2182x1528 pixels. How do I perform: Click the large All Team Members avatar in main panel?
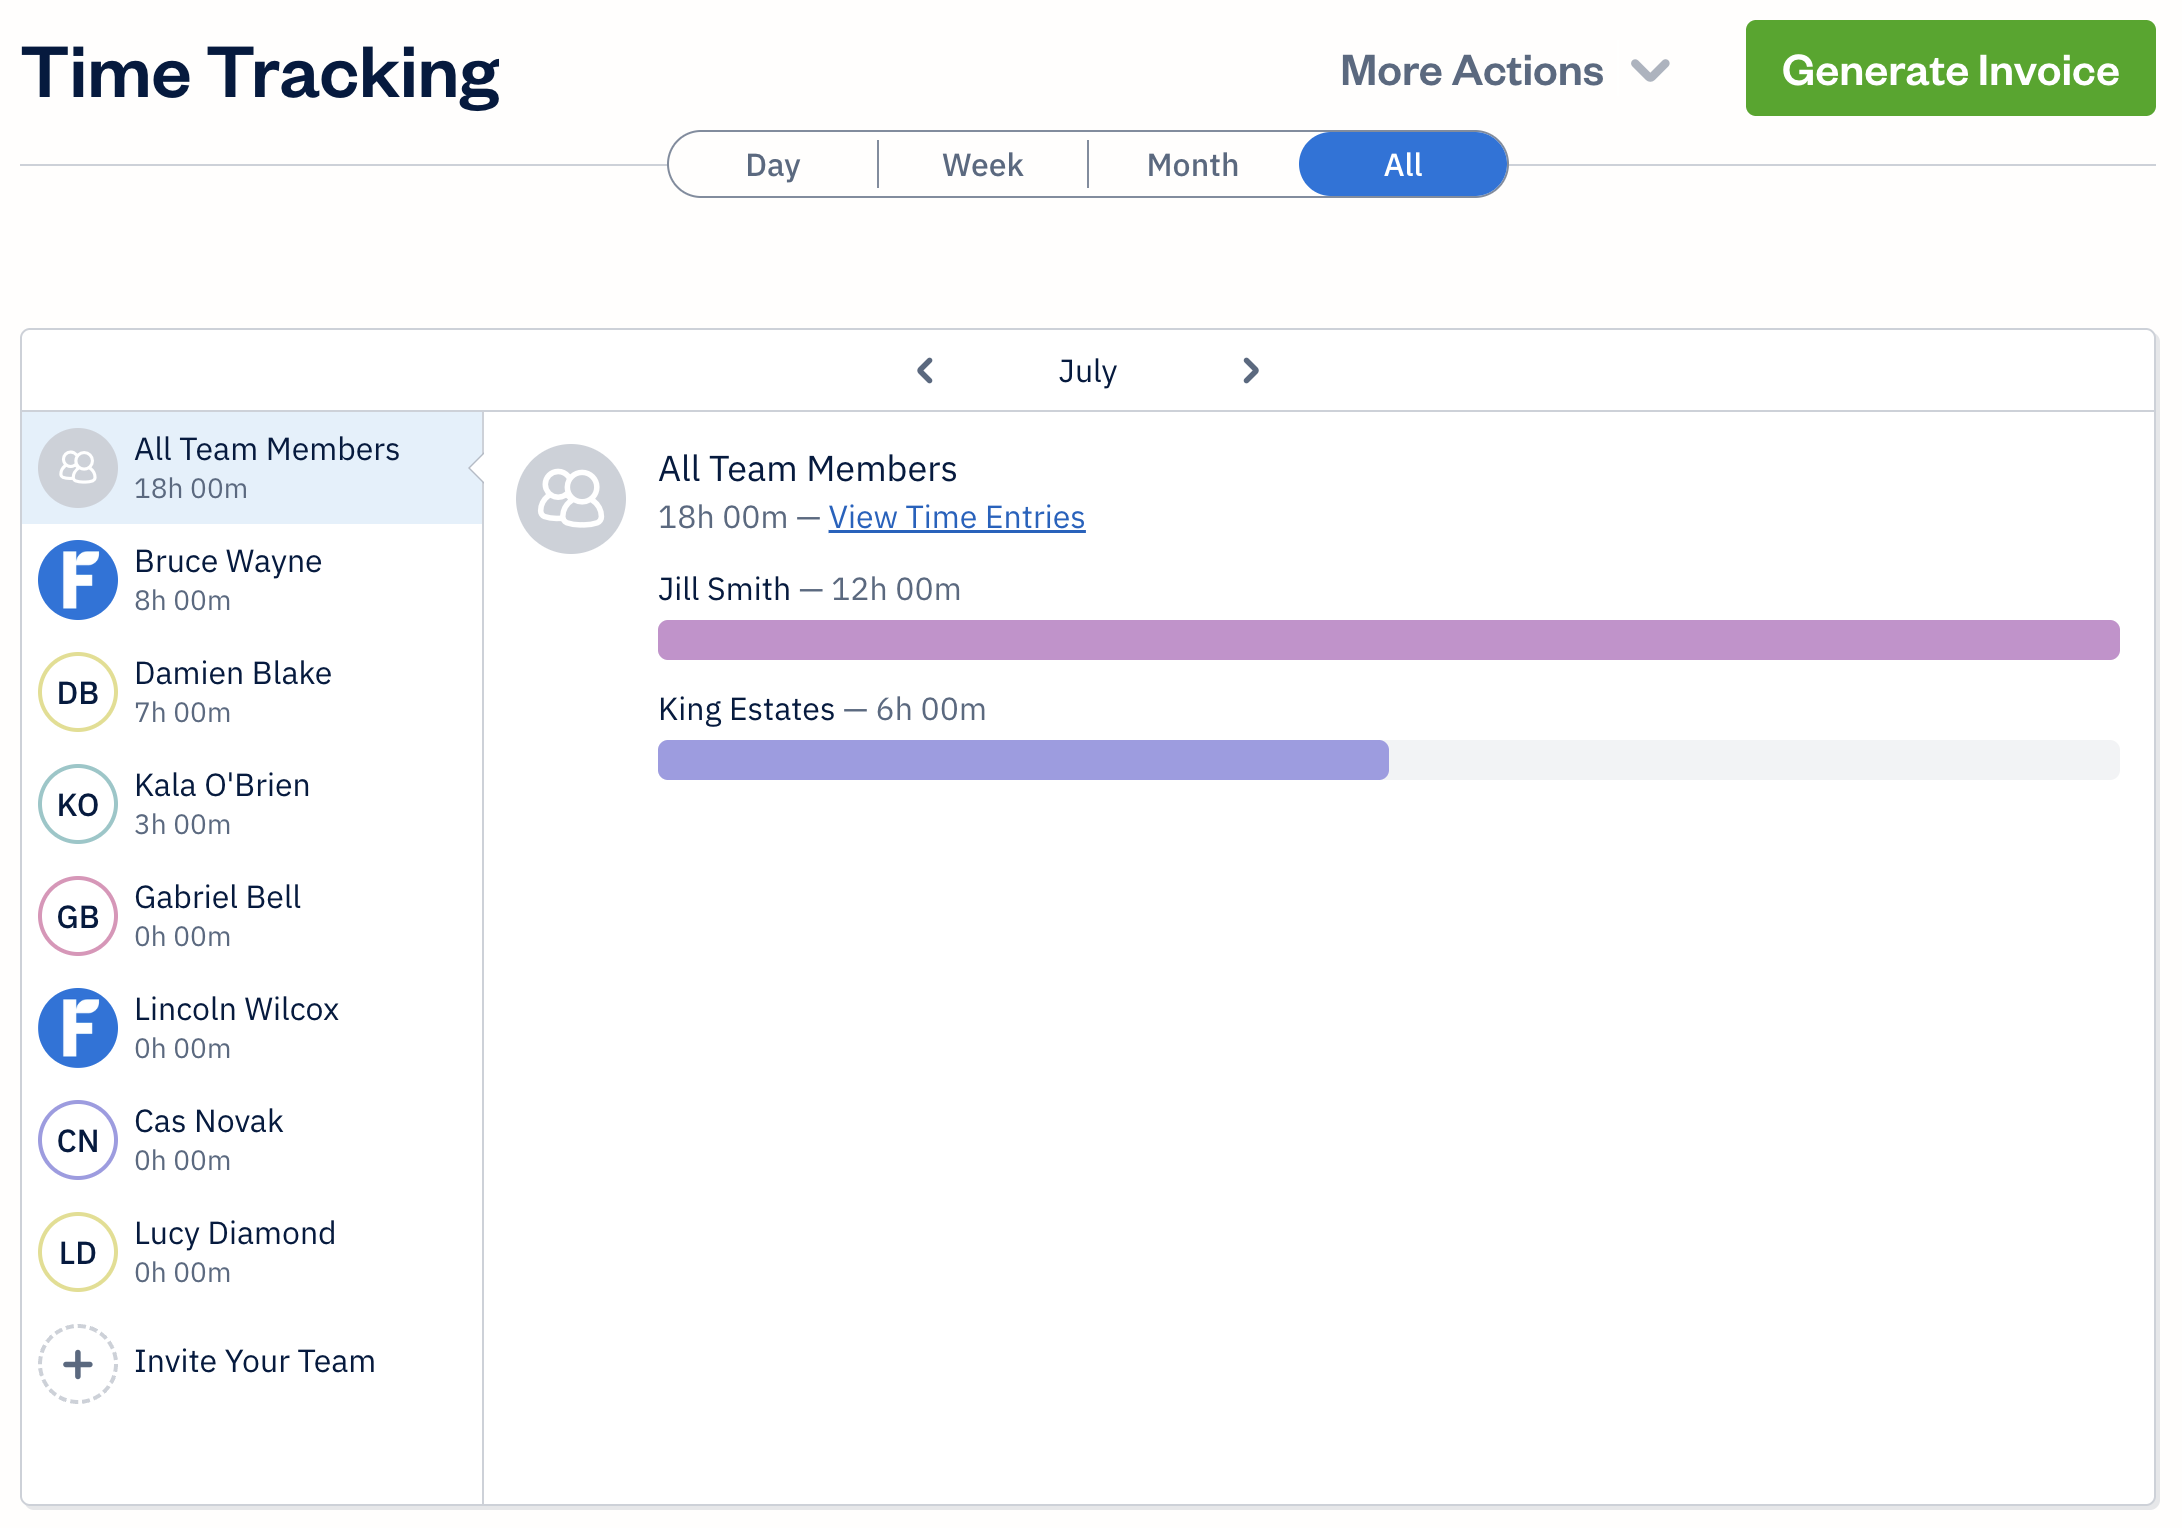coord(571,498)
